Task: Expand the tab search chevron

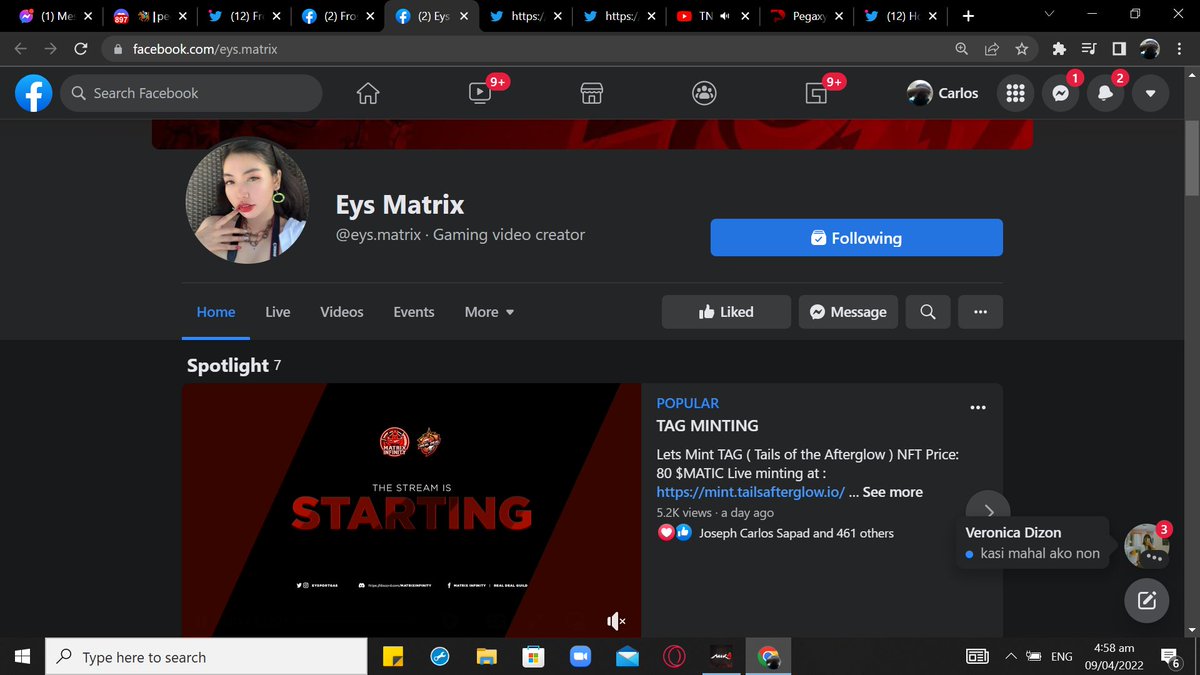Action: [x=1049, y=14]
